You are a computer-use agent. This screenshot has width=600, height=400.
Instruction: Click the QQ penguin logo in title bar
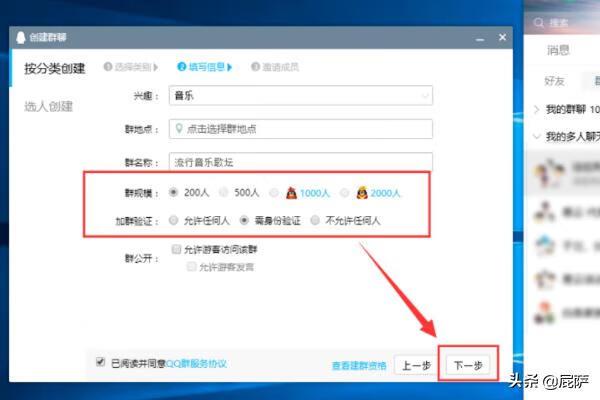21,38
